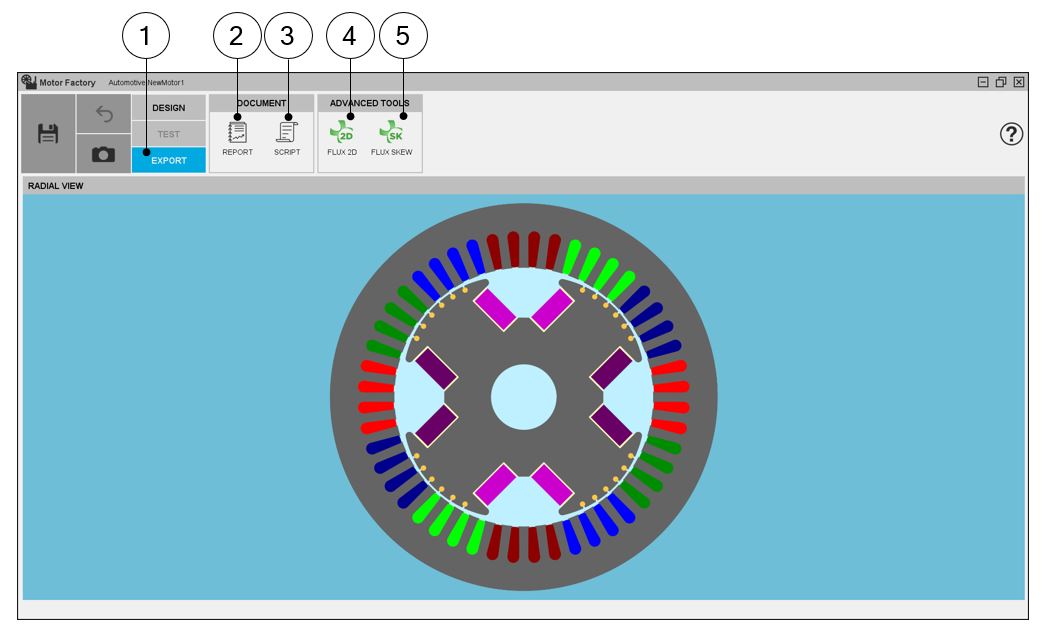
Task: Click the undo arrow icon
Action: 104,114
